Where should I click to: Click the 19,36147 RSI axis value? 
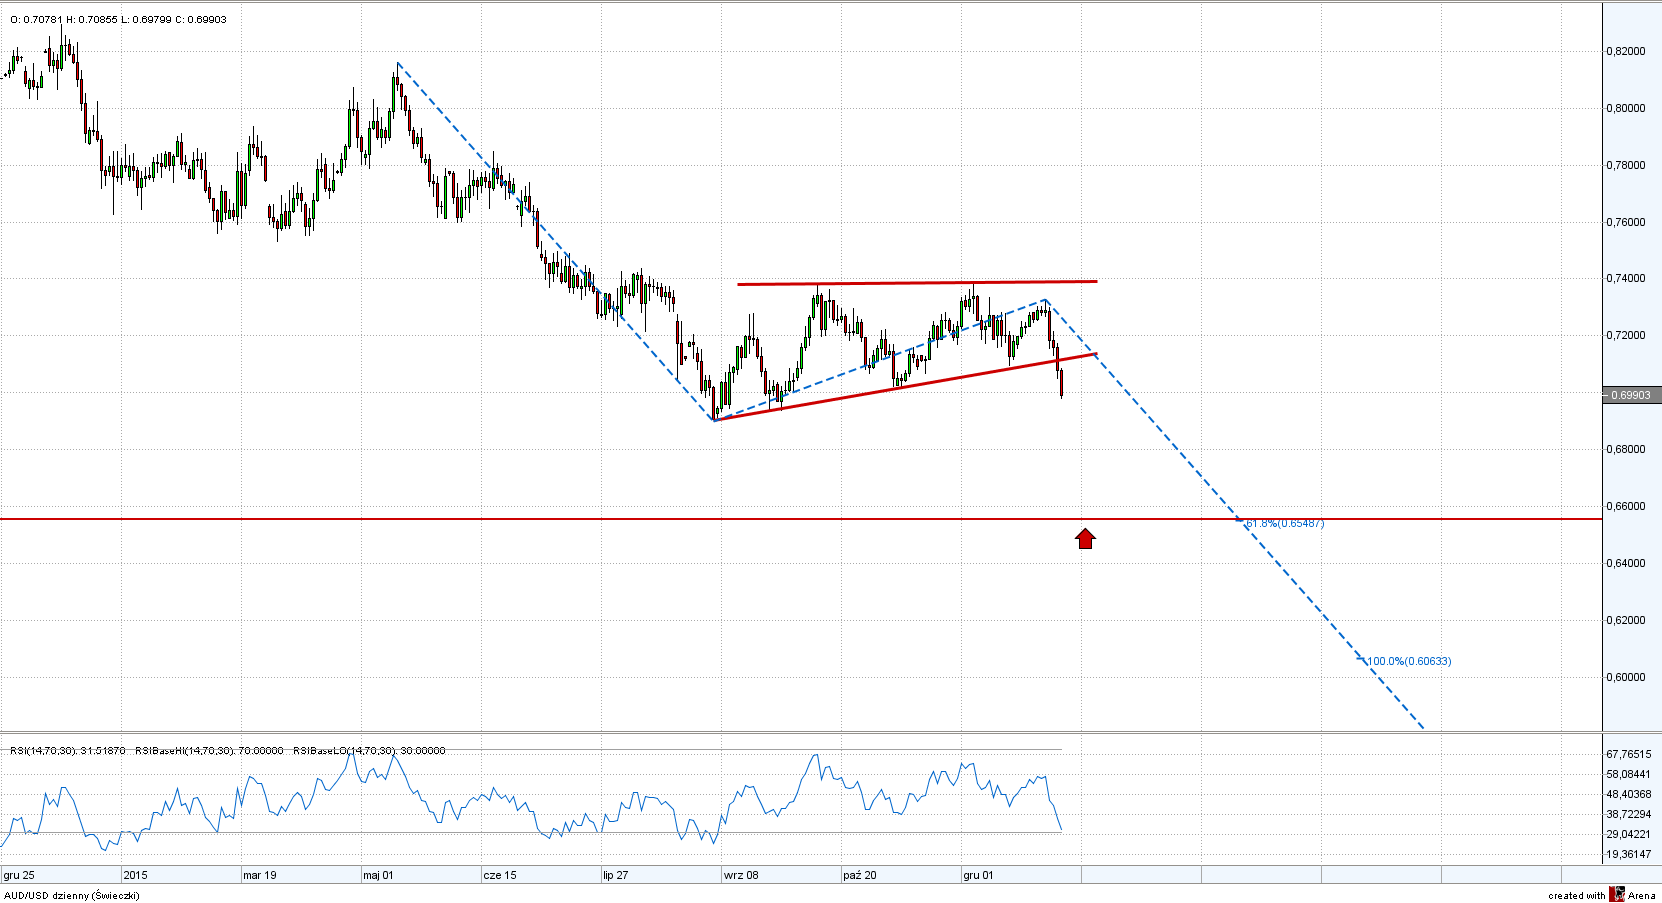[x=1629, y=854]
